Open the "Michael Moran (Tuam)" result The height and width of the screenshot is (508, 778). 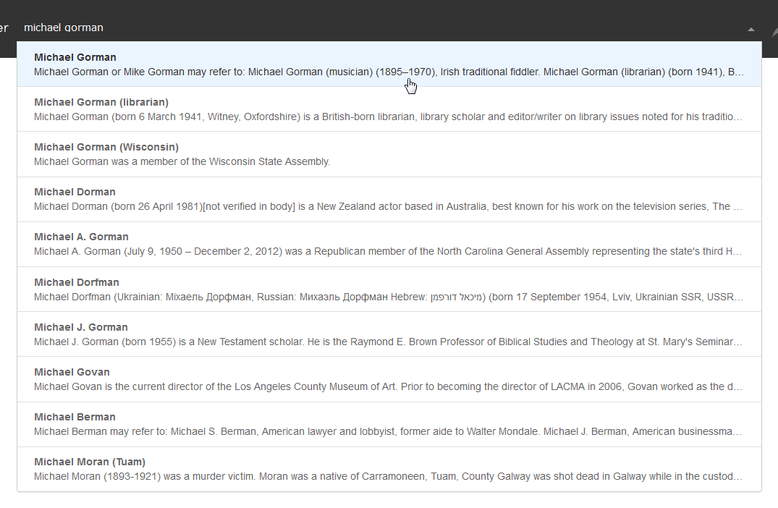tap(389, 469)
